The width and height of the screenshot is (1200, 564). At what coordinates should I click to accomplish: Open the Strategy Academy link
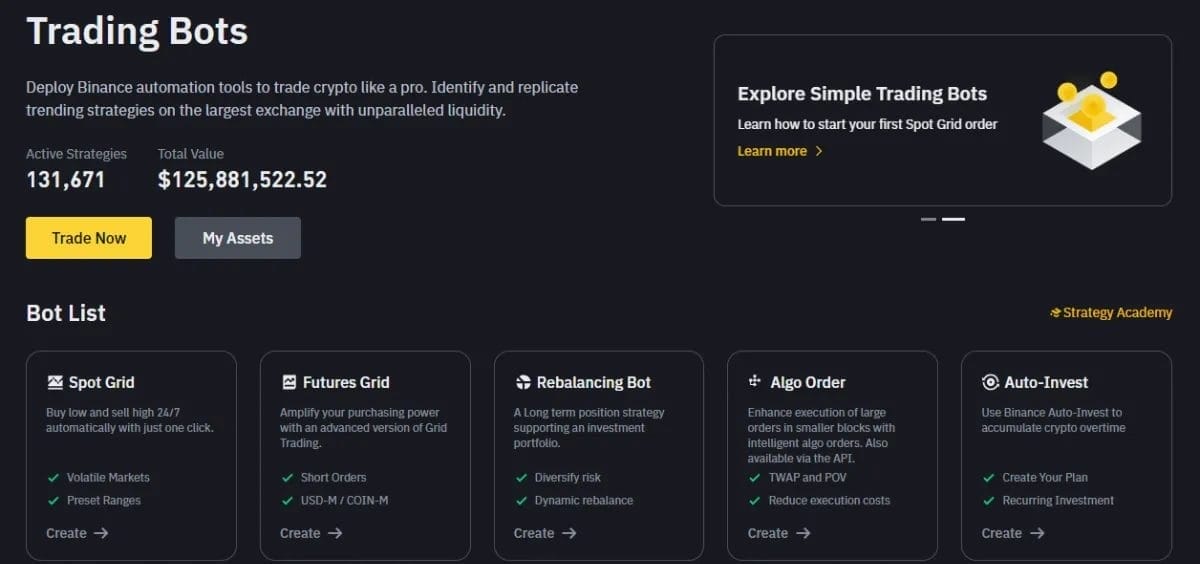[x=1116, y=313]
